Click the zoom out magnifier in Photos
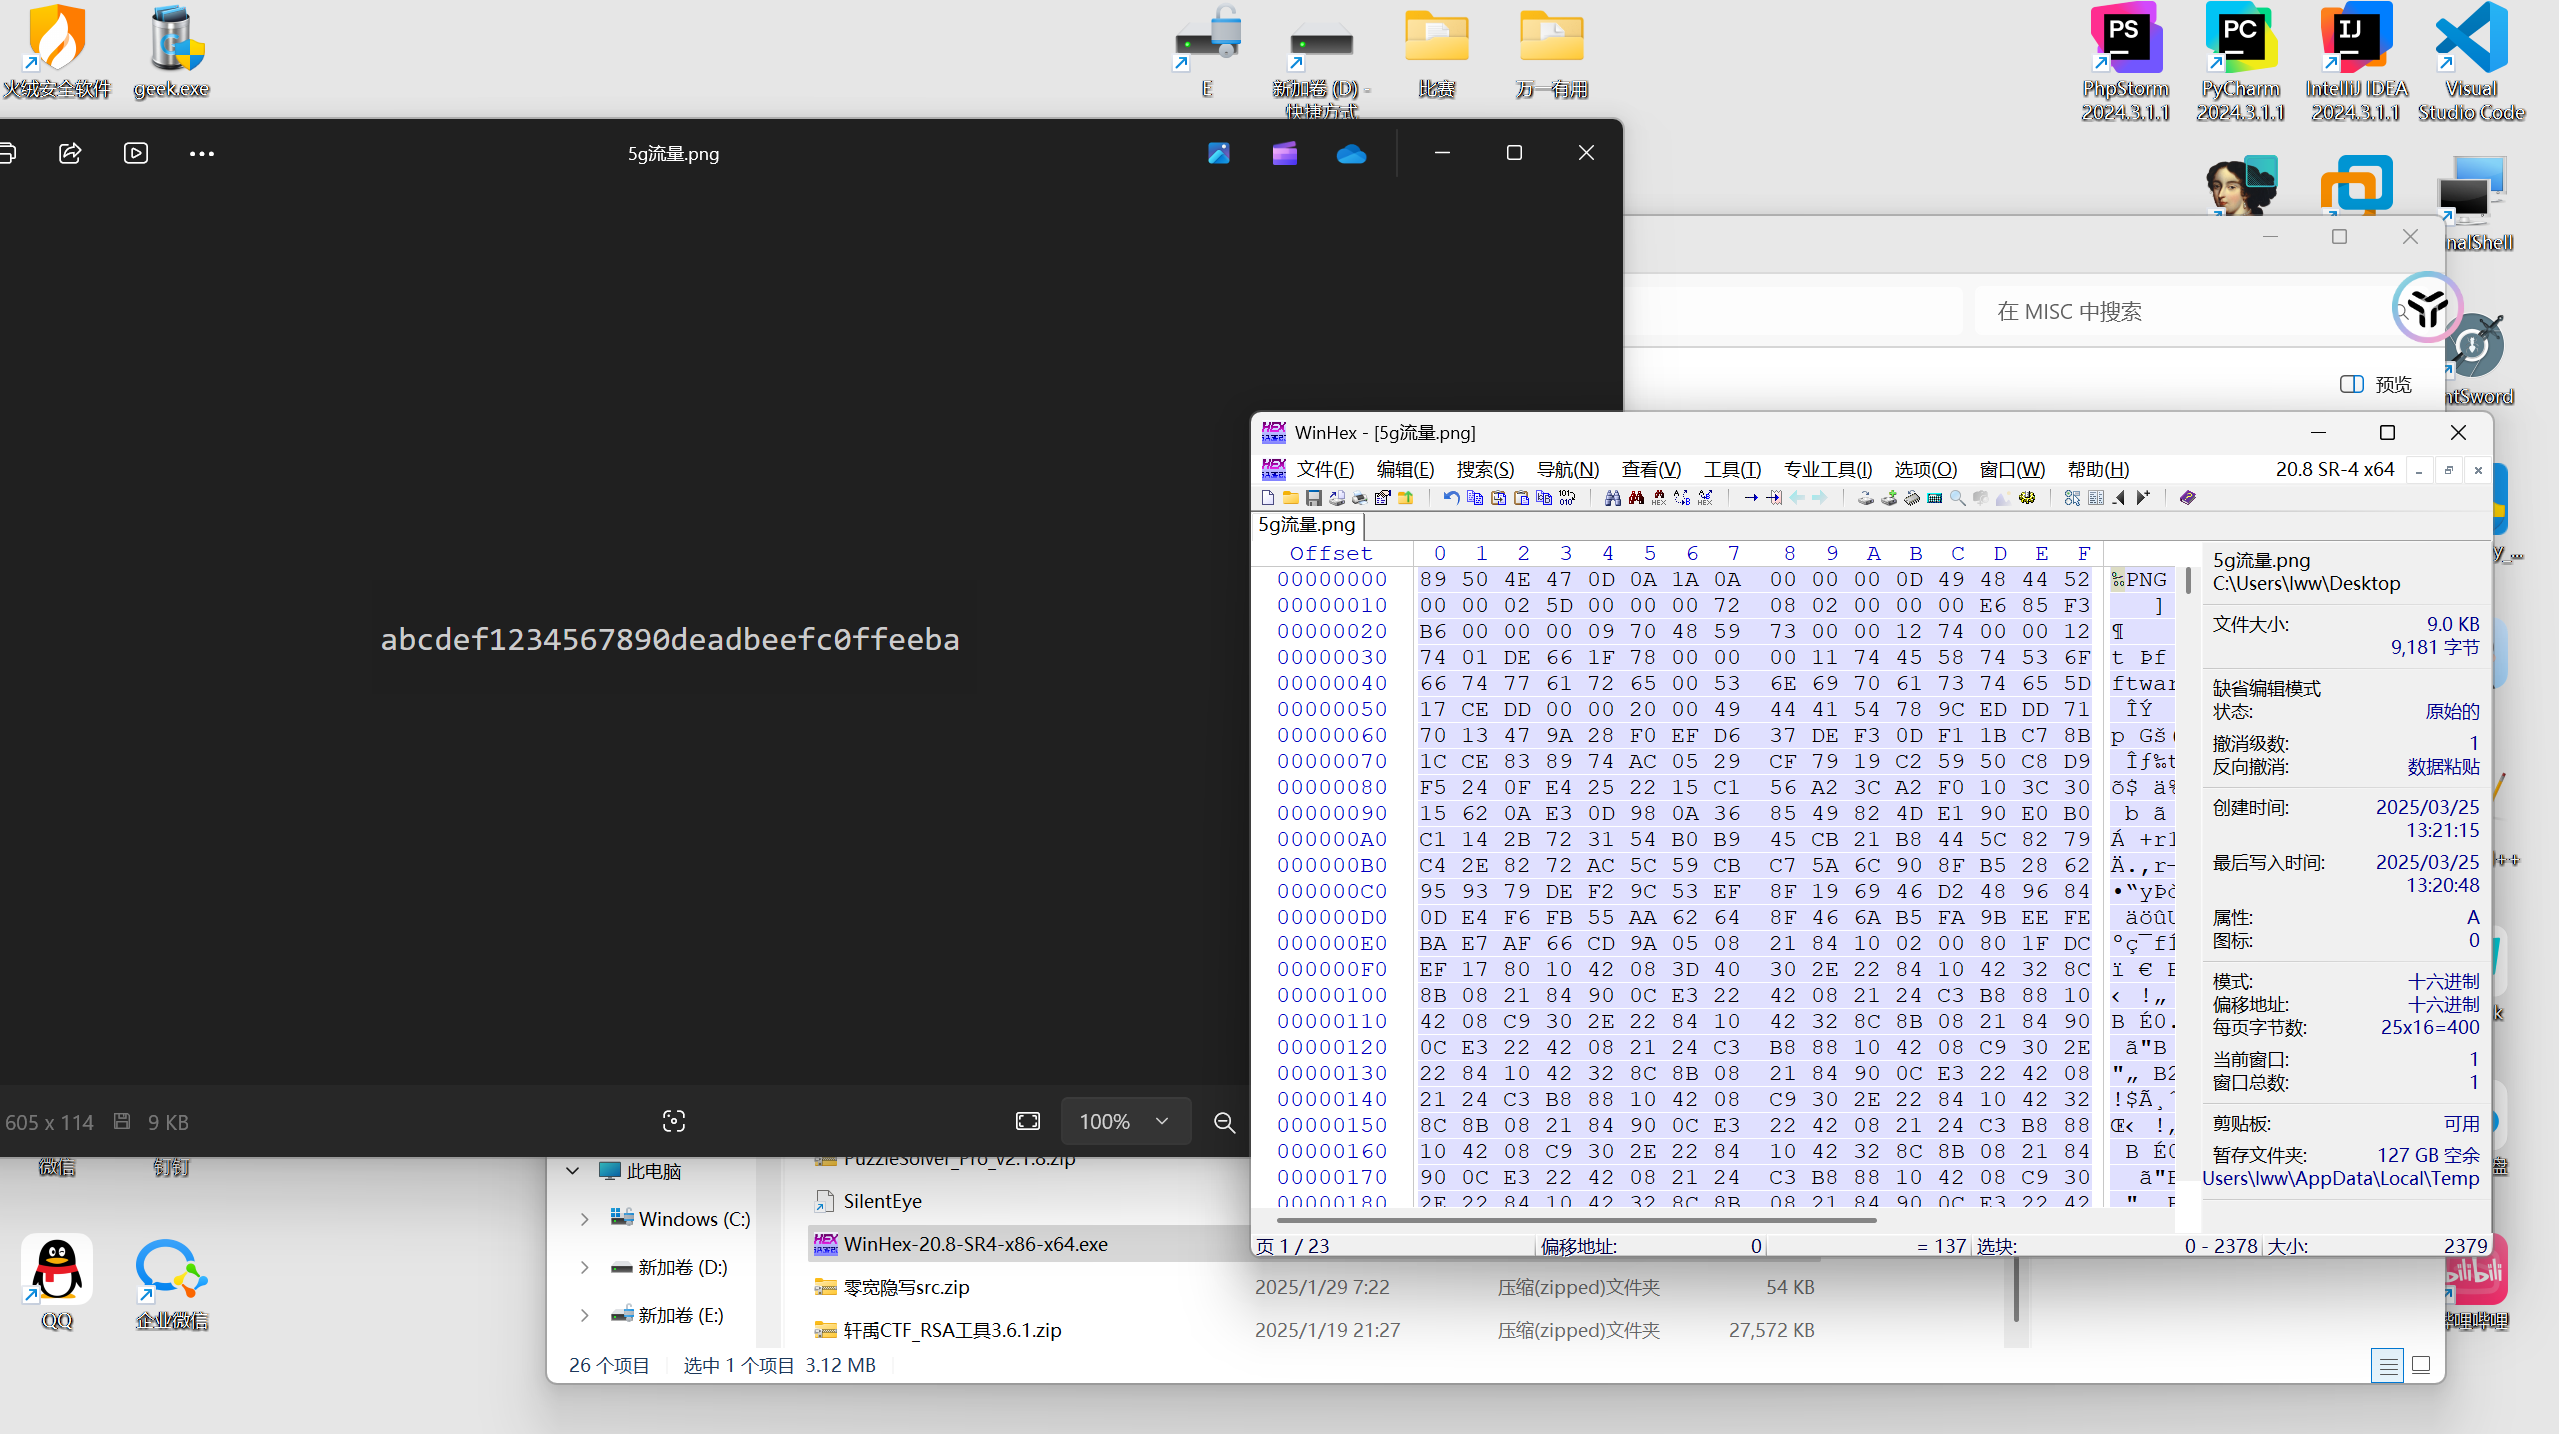Viewport: 2559px width, 1434px height. [1224, 1122]
